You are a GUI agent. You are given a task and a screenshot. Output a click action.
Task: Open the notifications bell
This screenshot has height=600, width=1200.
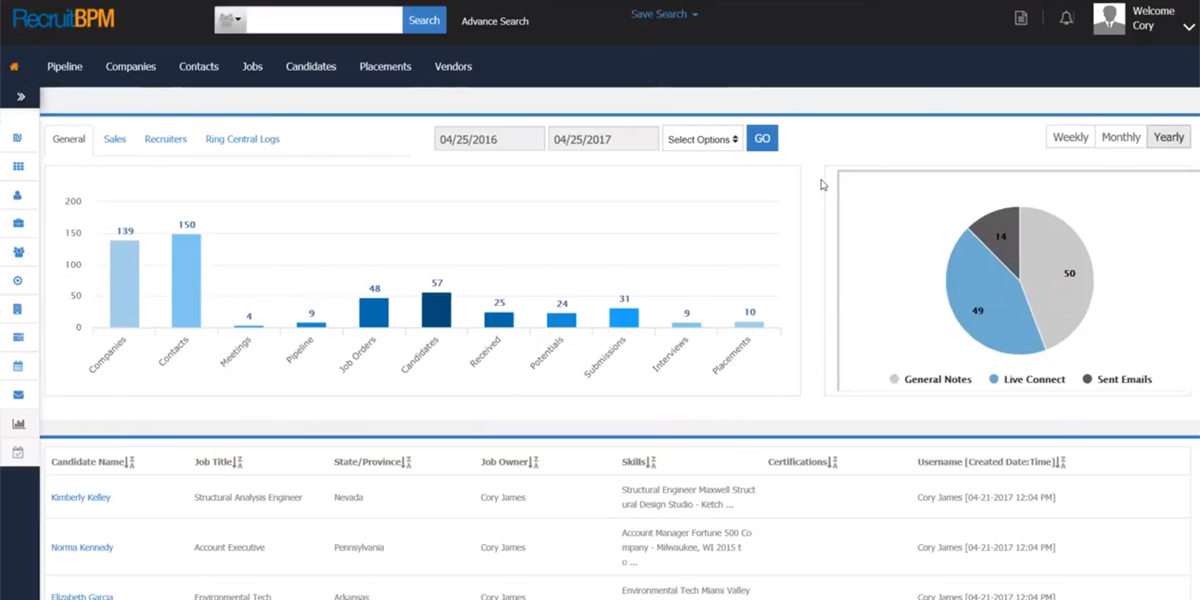point(1067,18)
